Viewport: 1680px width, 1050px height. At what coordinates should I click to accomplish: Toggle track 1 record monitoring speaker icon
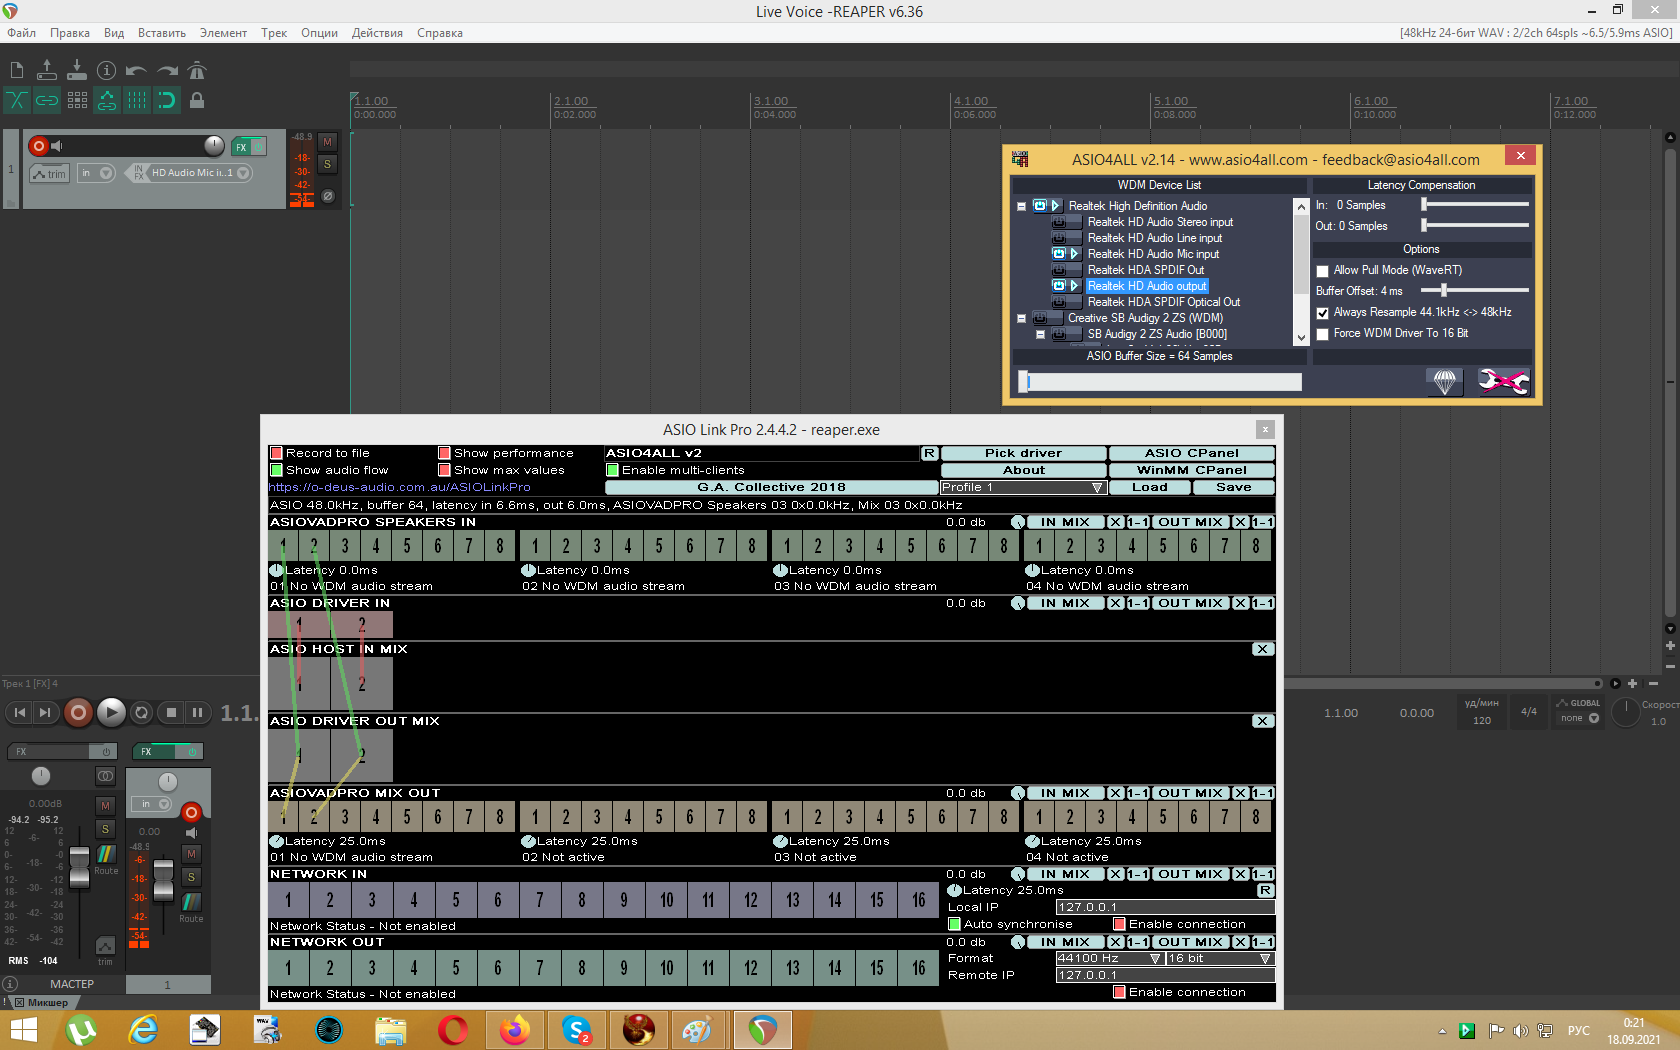tap(57, 146)
